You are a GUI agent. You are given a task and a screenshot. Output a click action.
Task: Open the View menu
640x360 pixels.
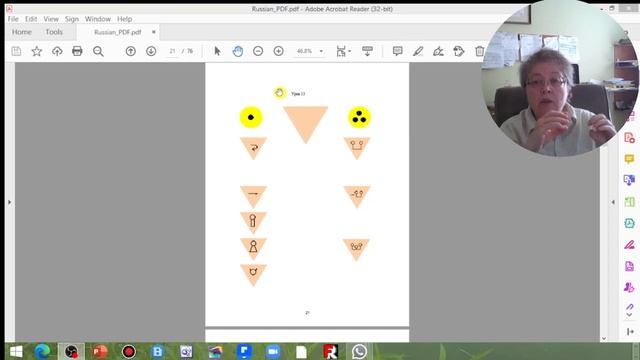(51, 19)
